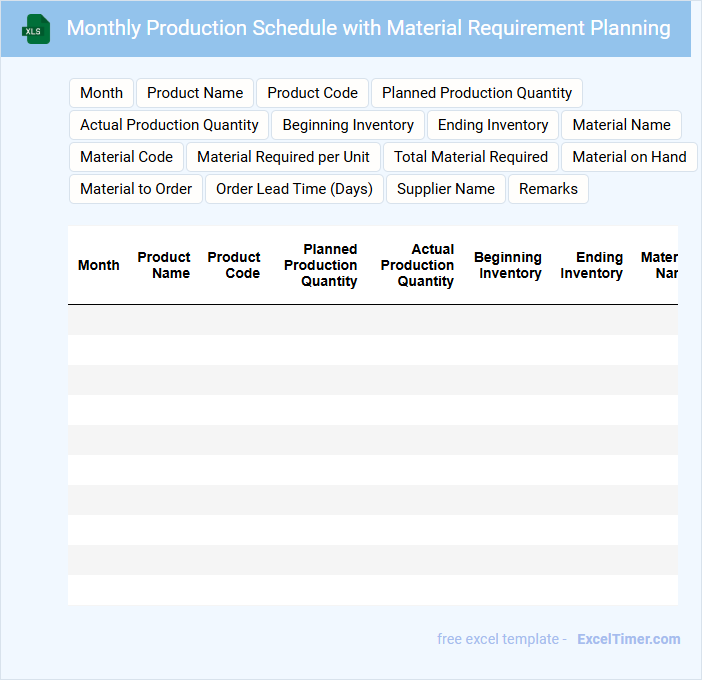
Task: Select the Total Material Required tag
Action: (x=471, y=157)
